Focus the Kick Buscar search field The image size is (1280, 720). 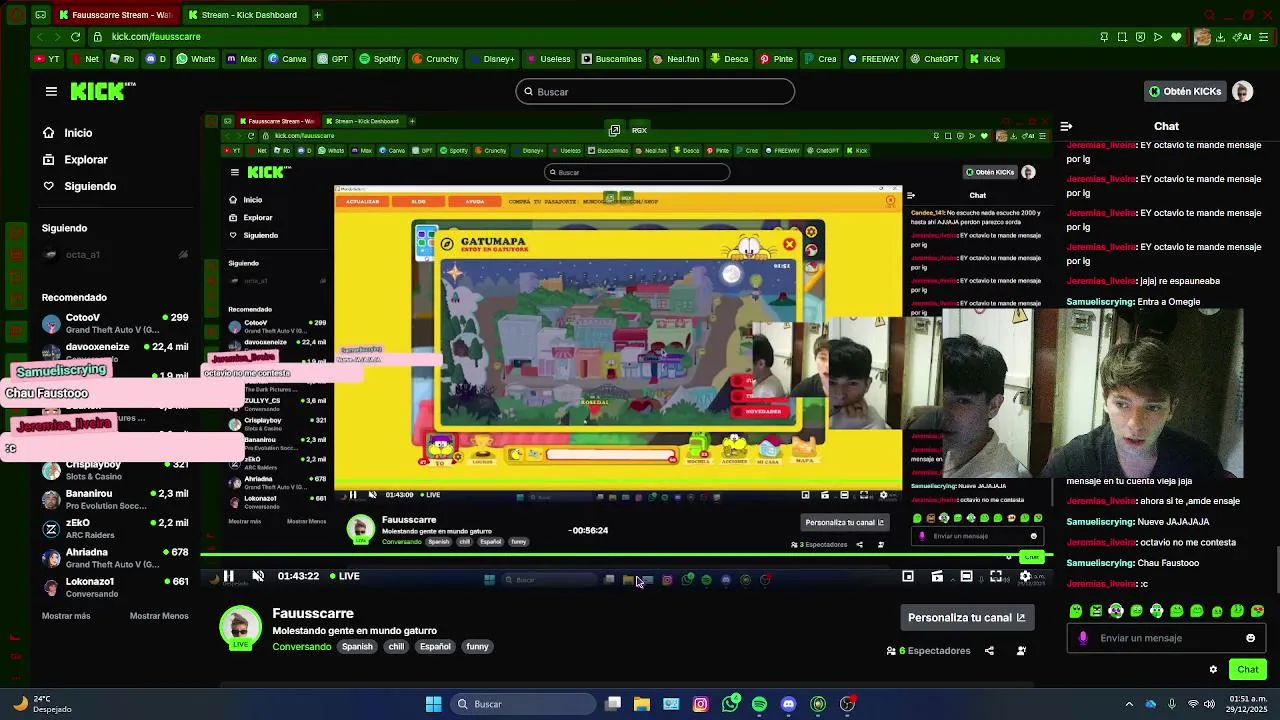[x=655, y=92]
